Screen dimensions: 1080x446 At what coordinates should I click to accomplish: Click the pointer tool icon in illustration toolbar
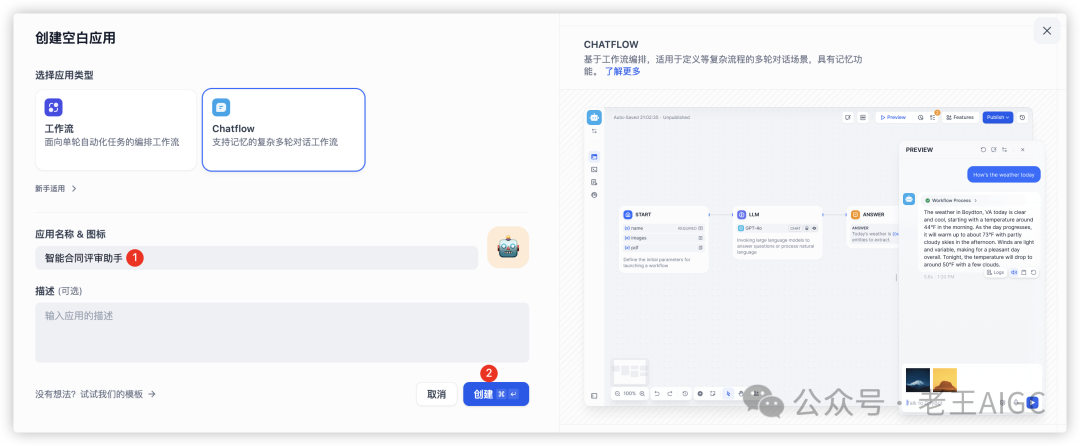(x=728, y=394)
